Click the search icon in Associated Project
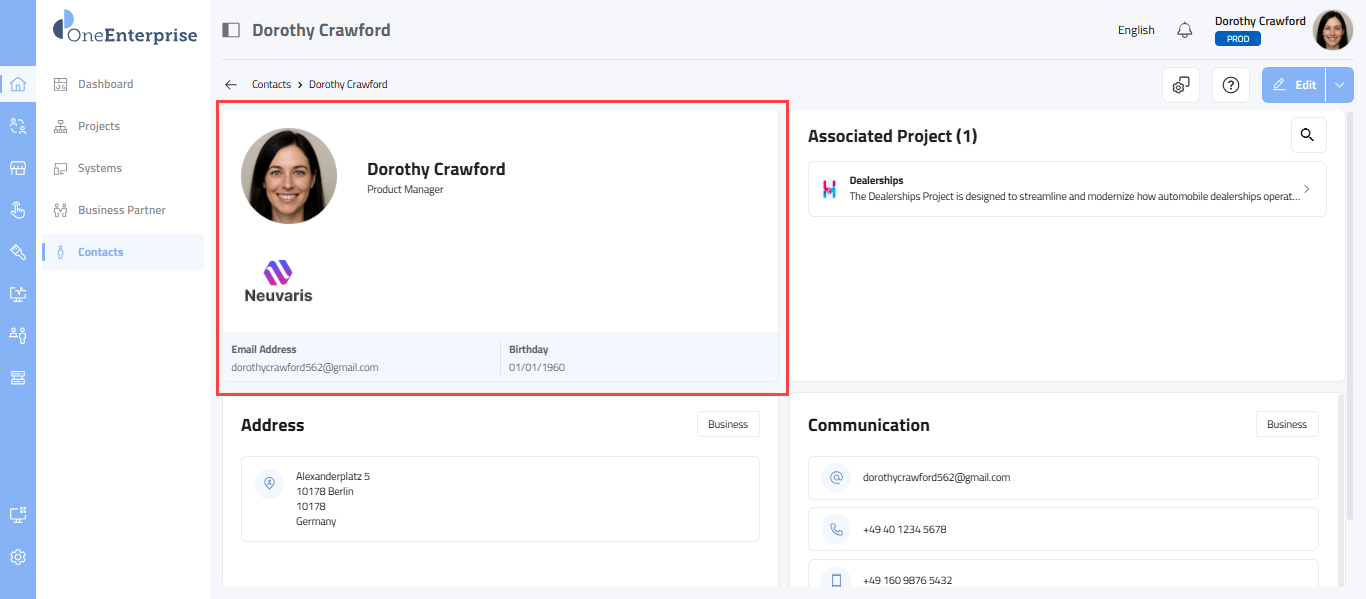The width and height of the screenshot is (1366, 599). [x=1308, y=135]
